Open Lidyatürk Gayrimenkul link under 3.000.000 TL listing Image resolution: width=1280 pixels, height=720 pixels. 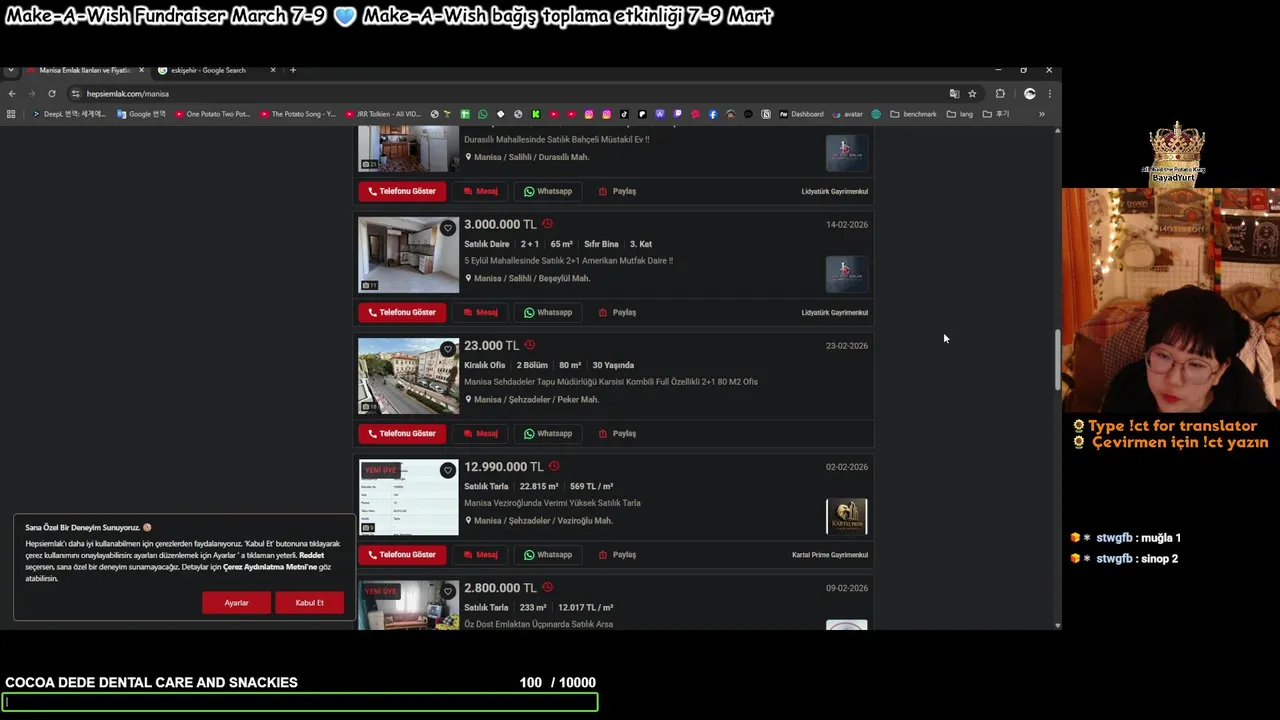coord(834,312)
